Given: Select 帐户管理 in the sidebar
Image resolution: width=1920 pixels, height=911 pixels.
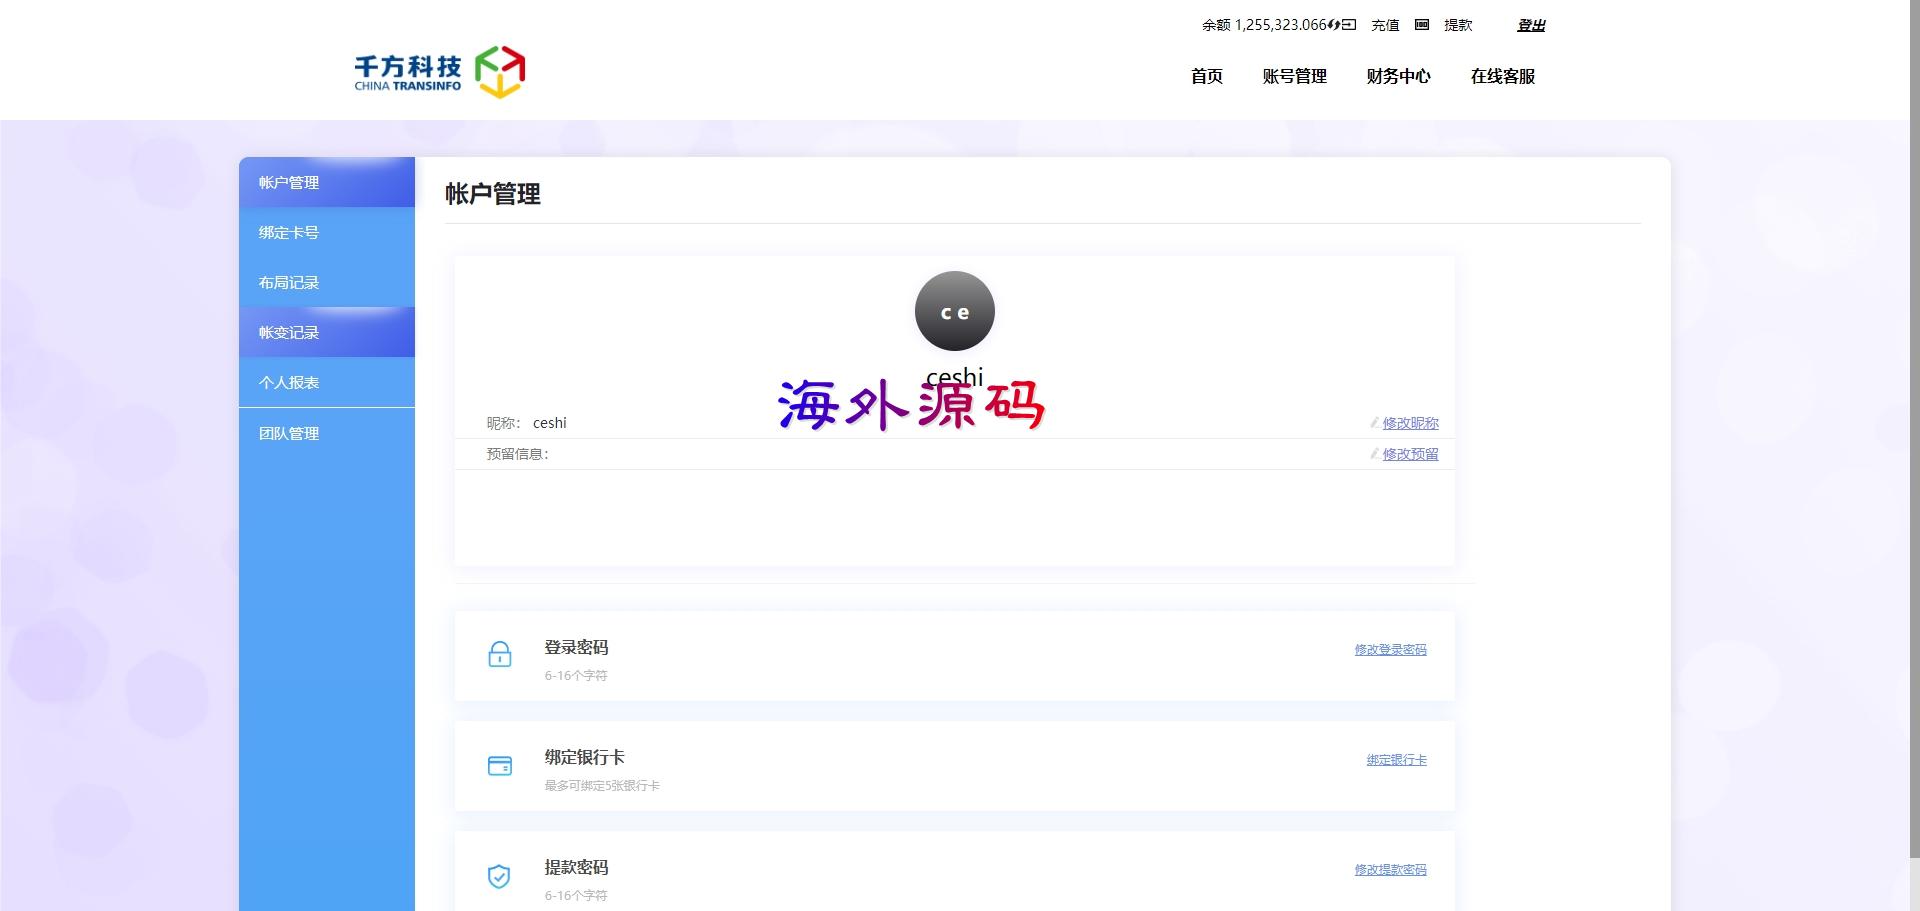Looking at the screenshot, I should 327,182.
